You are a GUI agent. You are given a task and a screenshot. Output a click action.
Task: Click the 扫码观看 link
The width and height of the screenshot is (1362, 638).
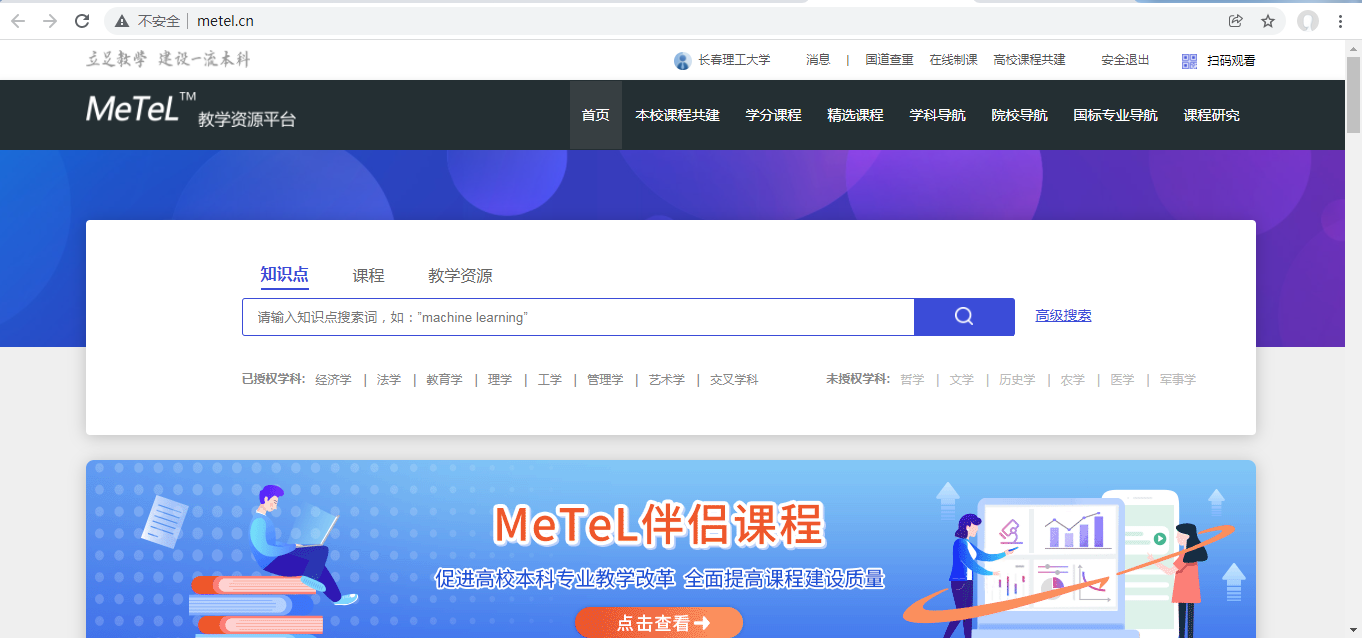(x=1231, y=61)
